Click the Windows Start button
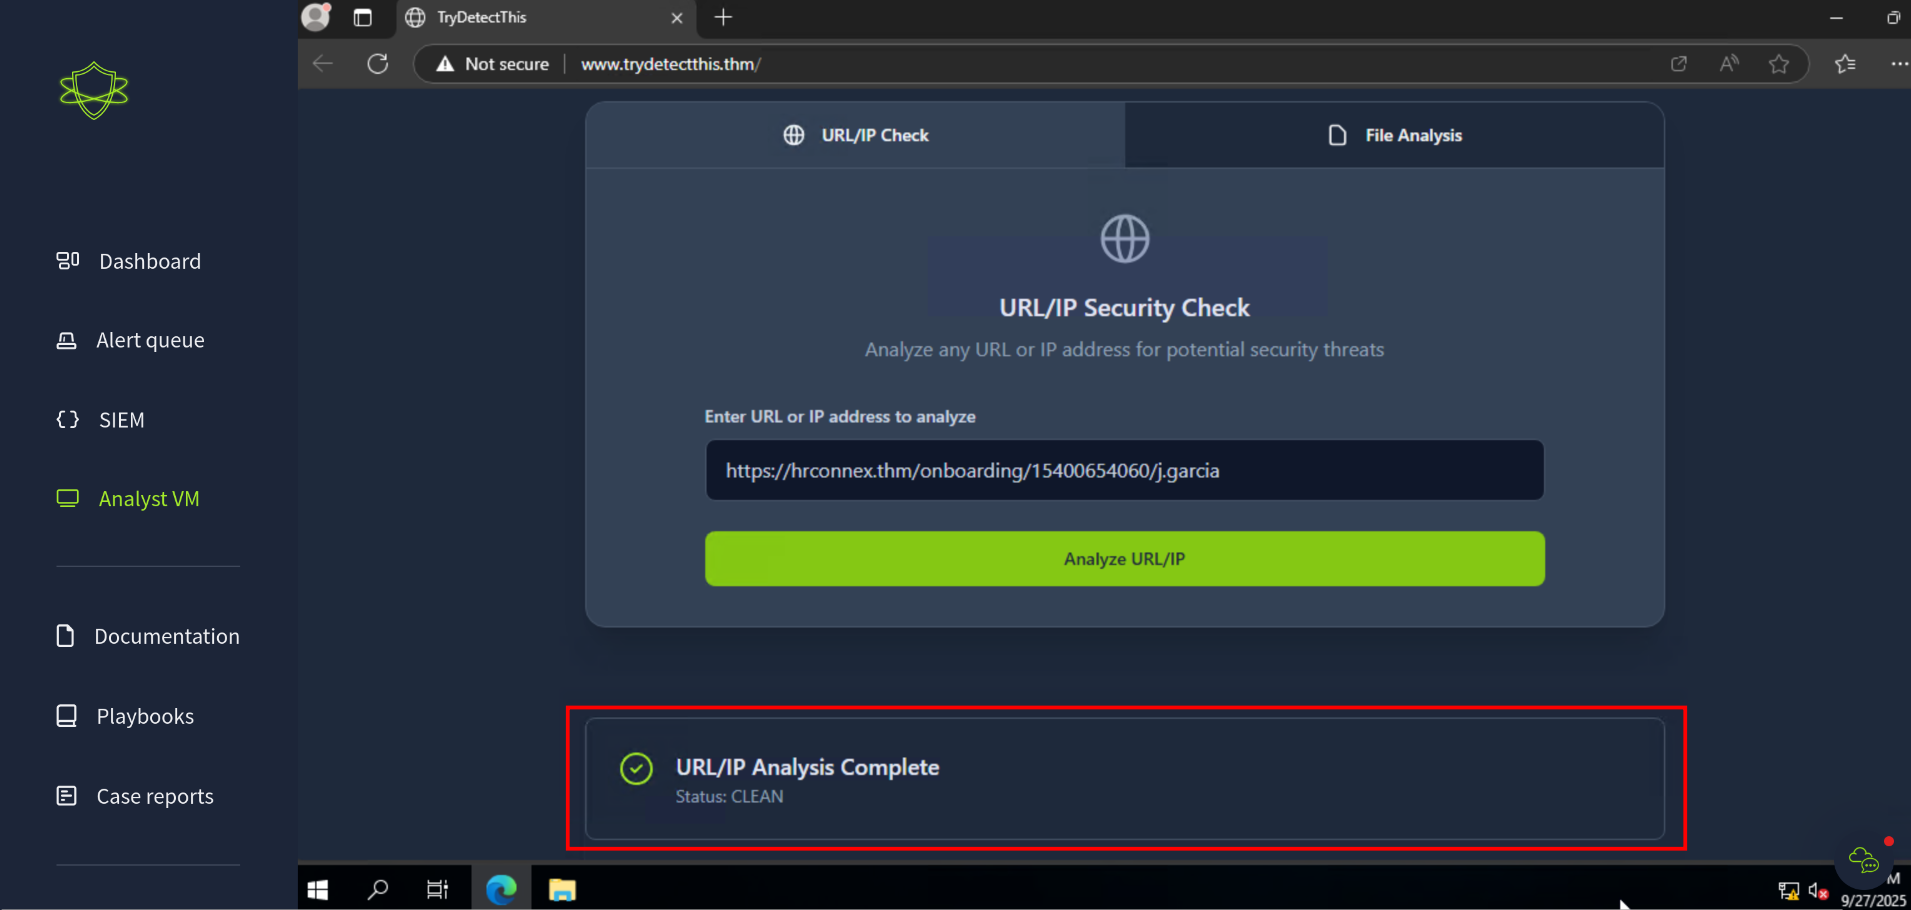 click(x=318, y=889)
